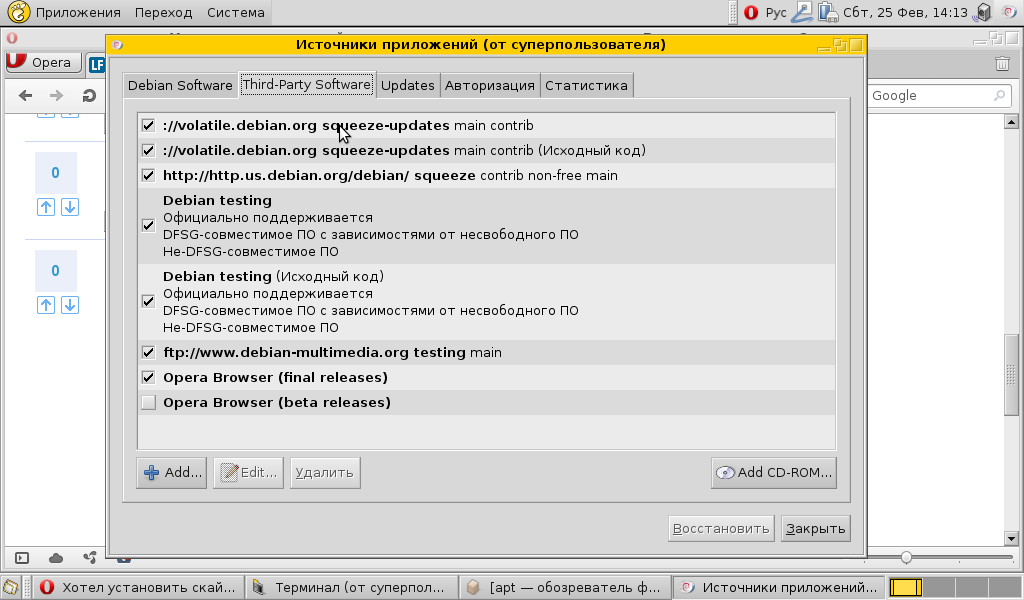The image size is (1024, 600).
Task: Click Add CD-ROM... button
Action: (x=774, y=473)
